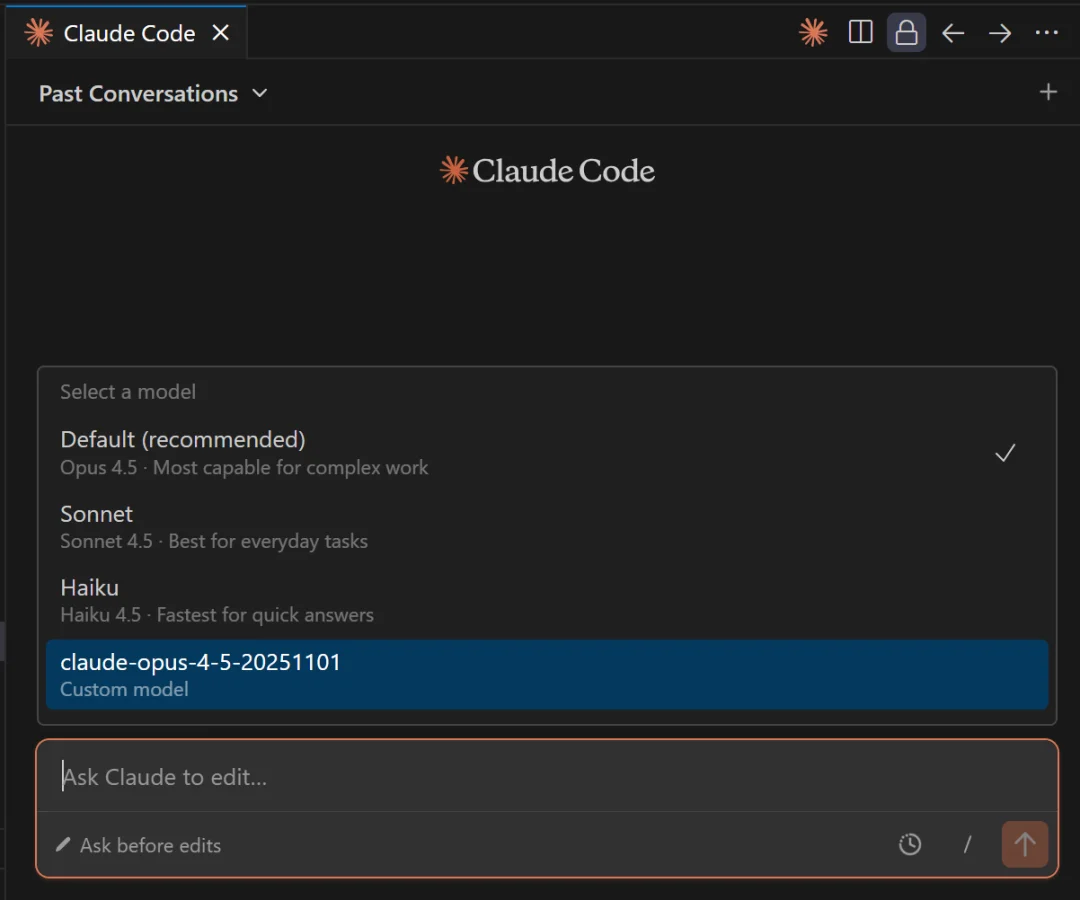Go back using the left arrow icon
This screenshot has height=900, width=1080.
pos(953,33)
